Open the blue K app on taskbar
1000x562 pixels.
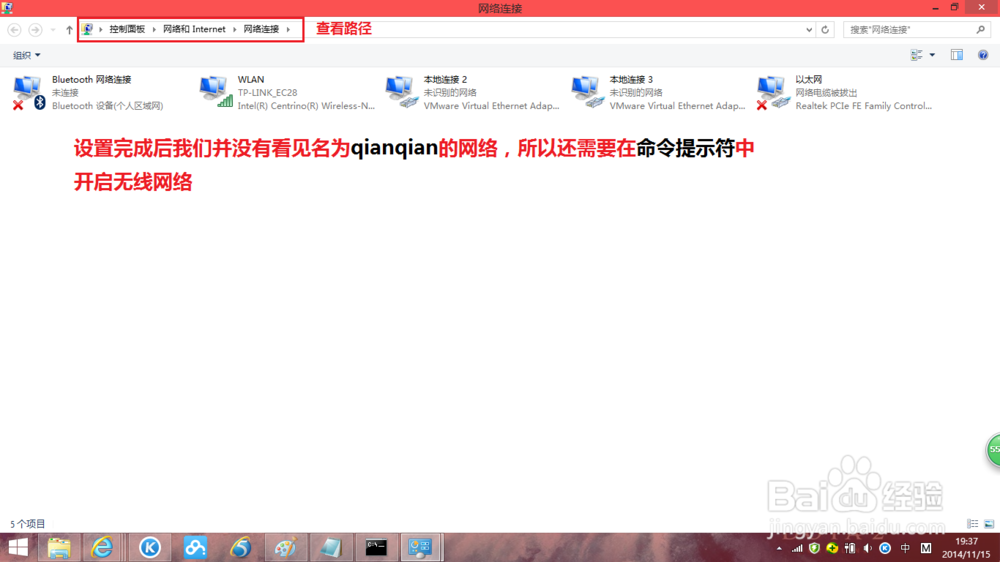click(x=150, y=547)
